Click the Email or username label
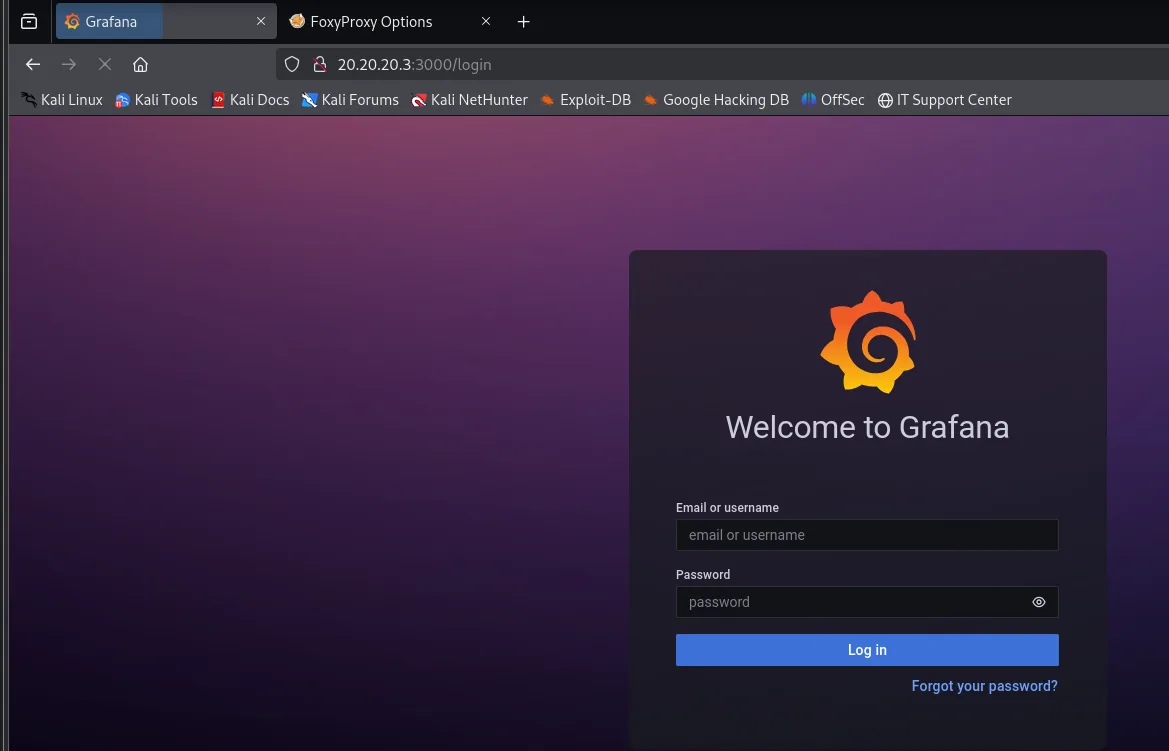Viewport: 1169px width, 751px height. pos(727,508)
